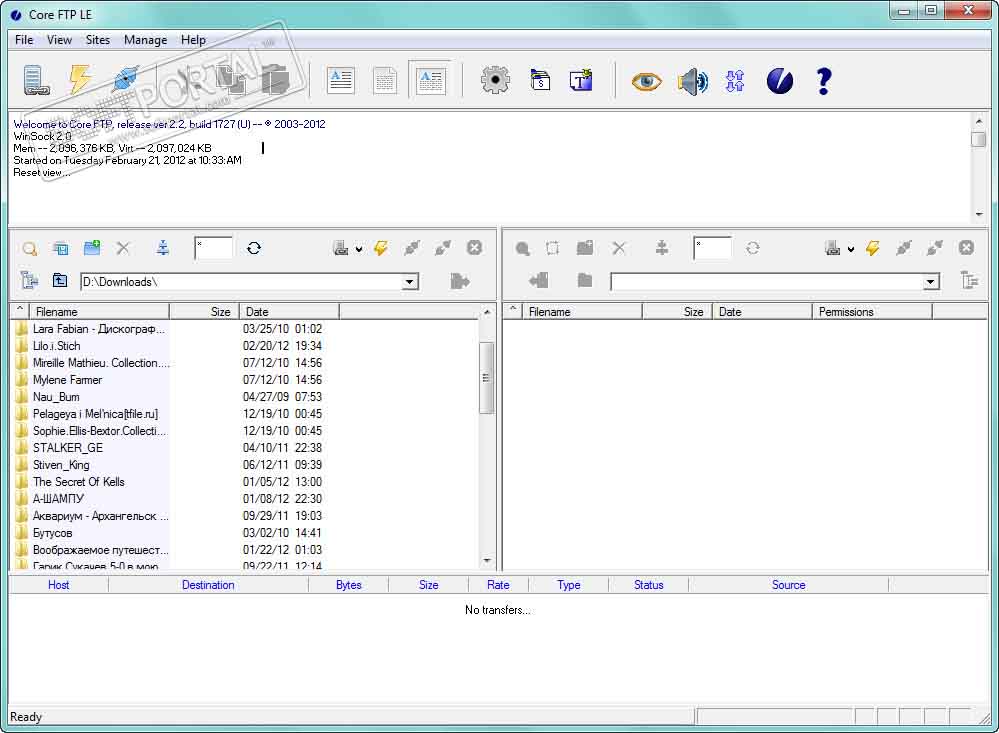Open the Sites menu
The image size is (999, 733).
point(97,40)
